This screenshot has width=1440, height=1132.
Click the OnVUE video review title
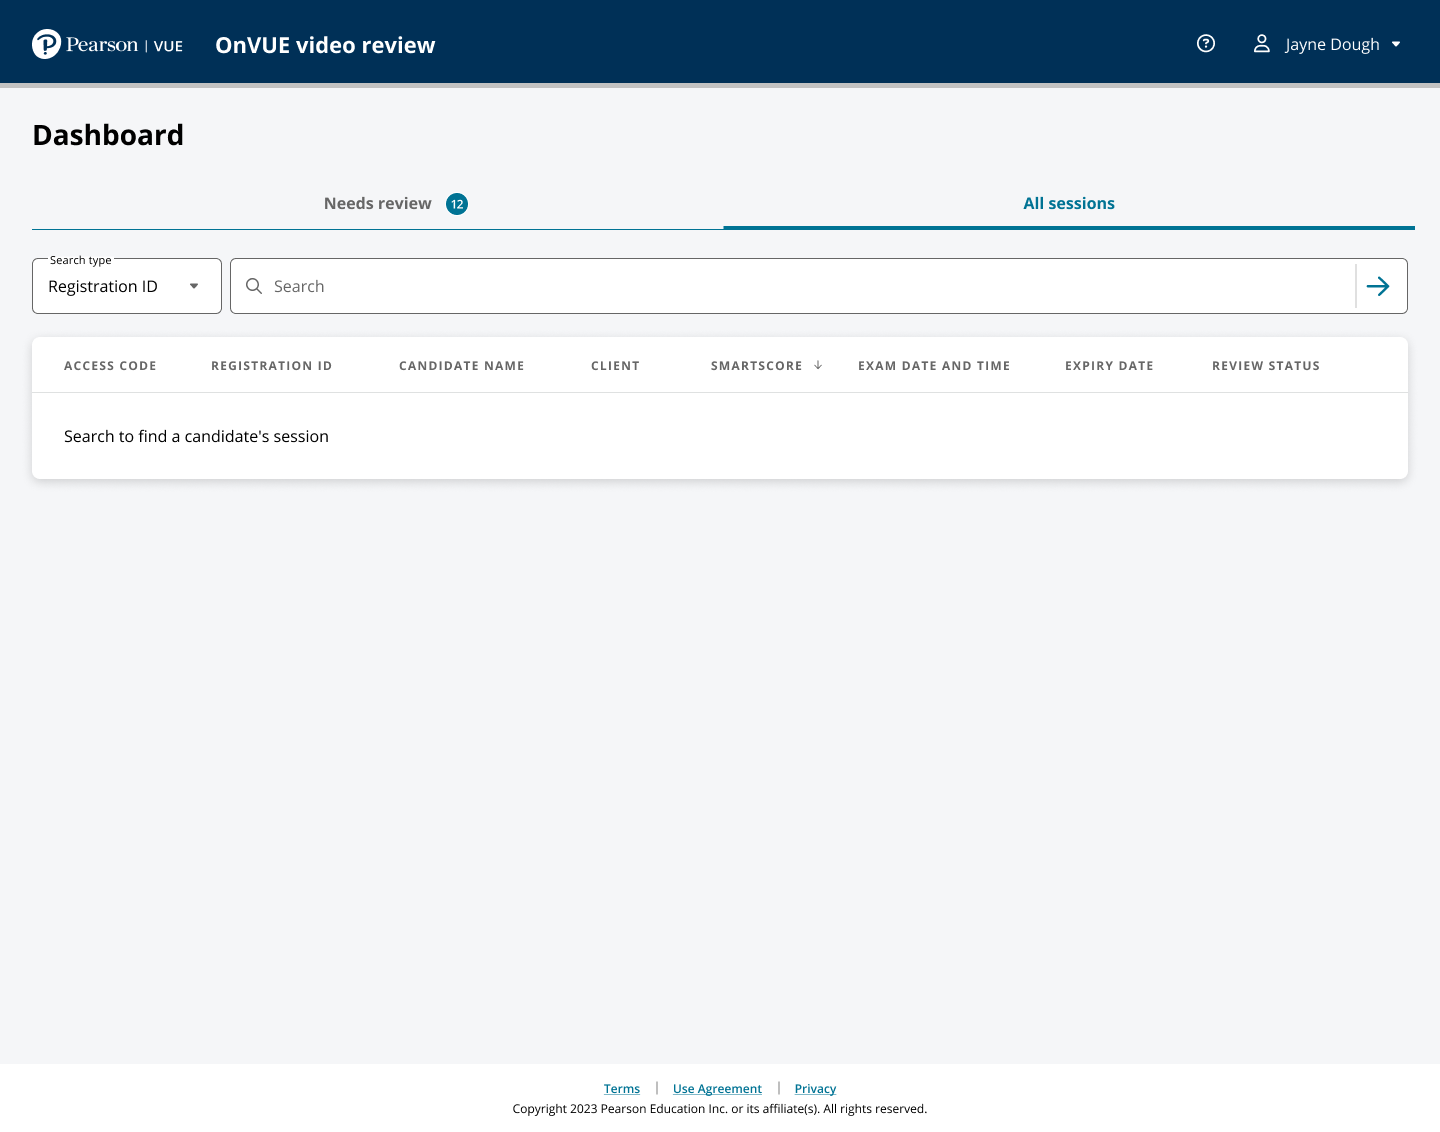325,45
